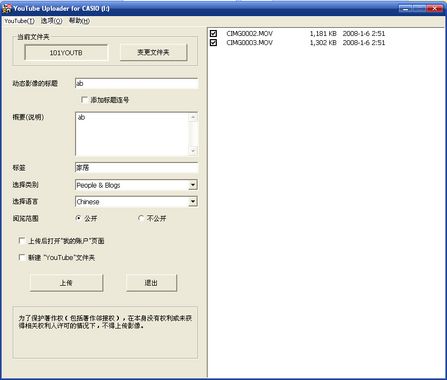Select the 公开 public radio button
This screenshot has height=380, width=447.
tap(78, 218)
